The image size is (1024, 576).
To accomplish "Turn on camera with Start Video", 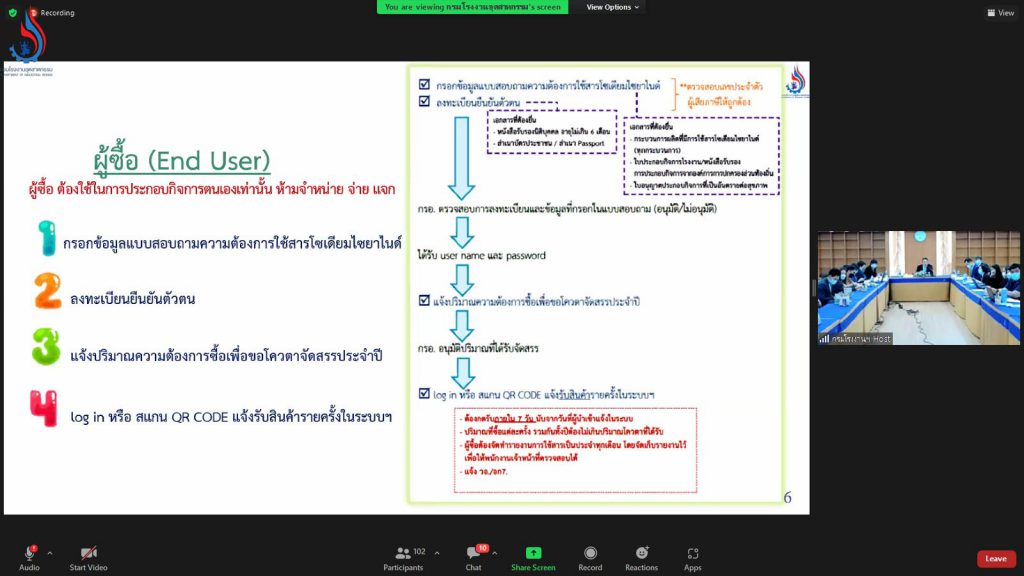I will (88, 557).
